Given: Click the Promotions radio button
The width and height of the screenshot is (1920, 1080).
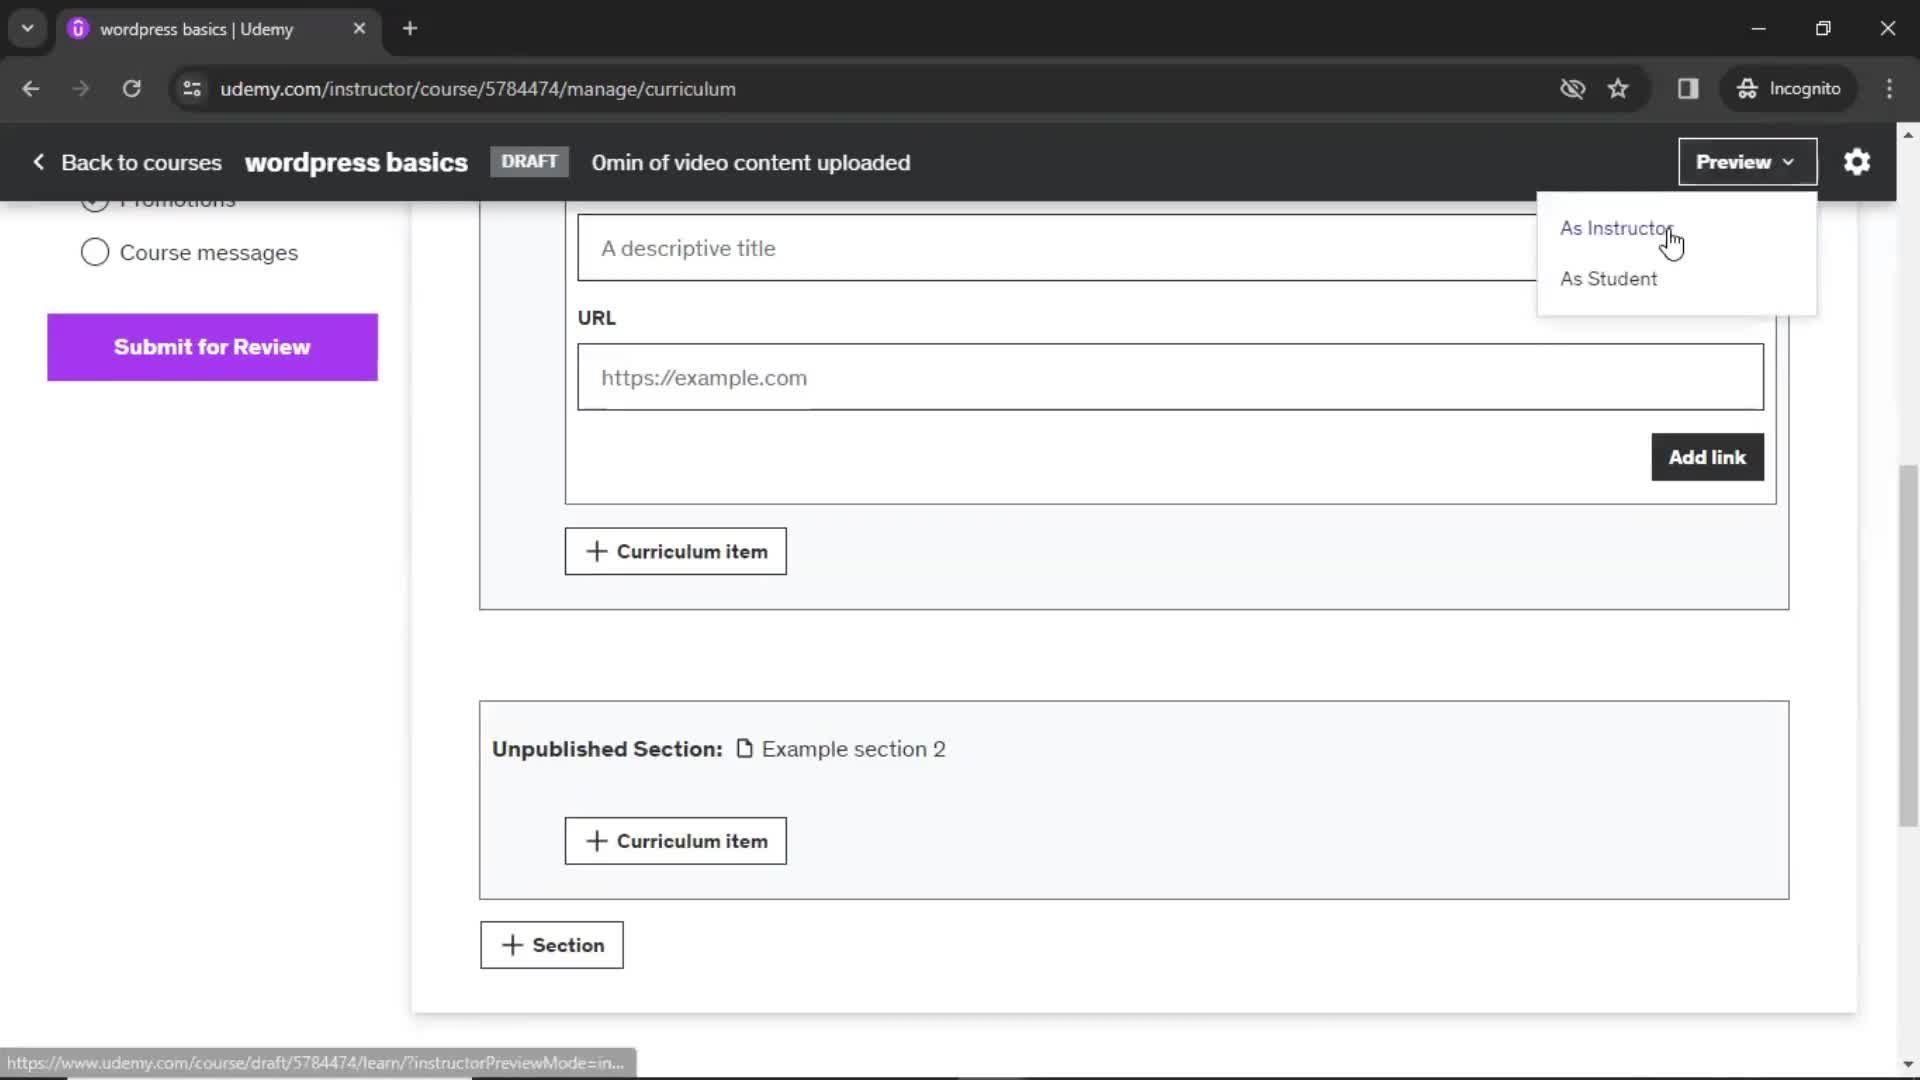Looking at the screenshot, I should point(94,199).
